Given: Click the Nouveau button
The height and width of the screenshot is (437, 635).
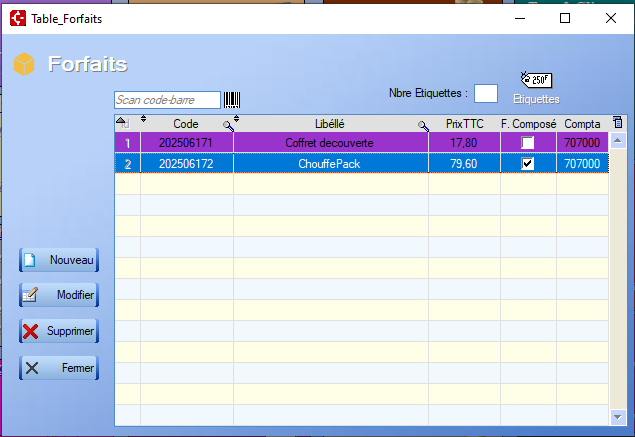Looking at the screenshot, I should (x=59, y=260).
